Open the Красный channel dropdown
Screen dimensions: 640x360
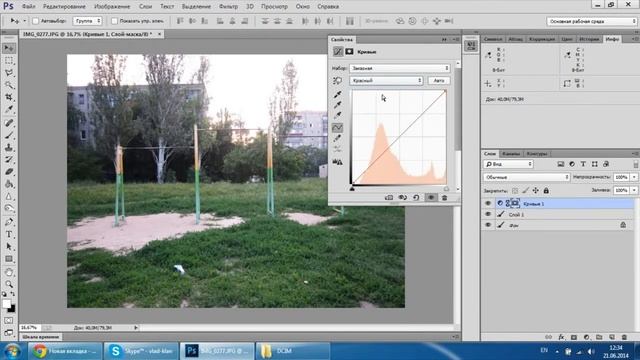point(386,81)
